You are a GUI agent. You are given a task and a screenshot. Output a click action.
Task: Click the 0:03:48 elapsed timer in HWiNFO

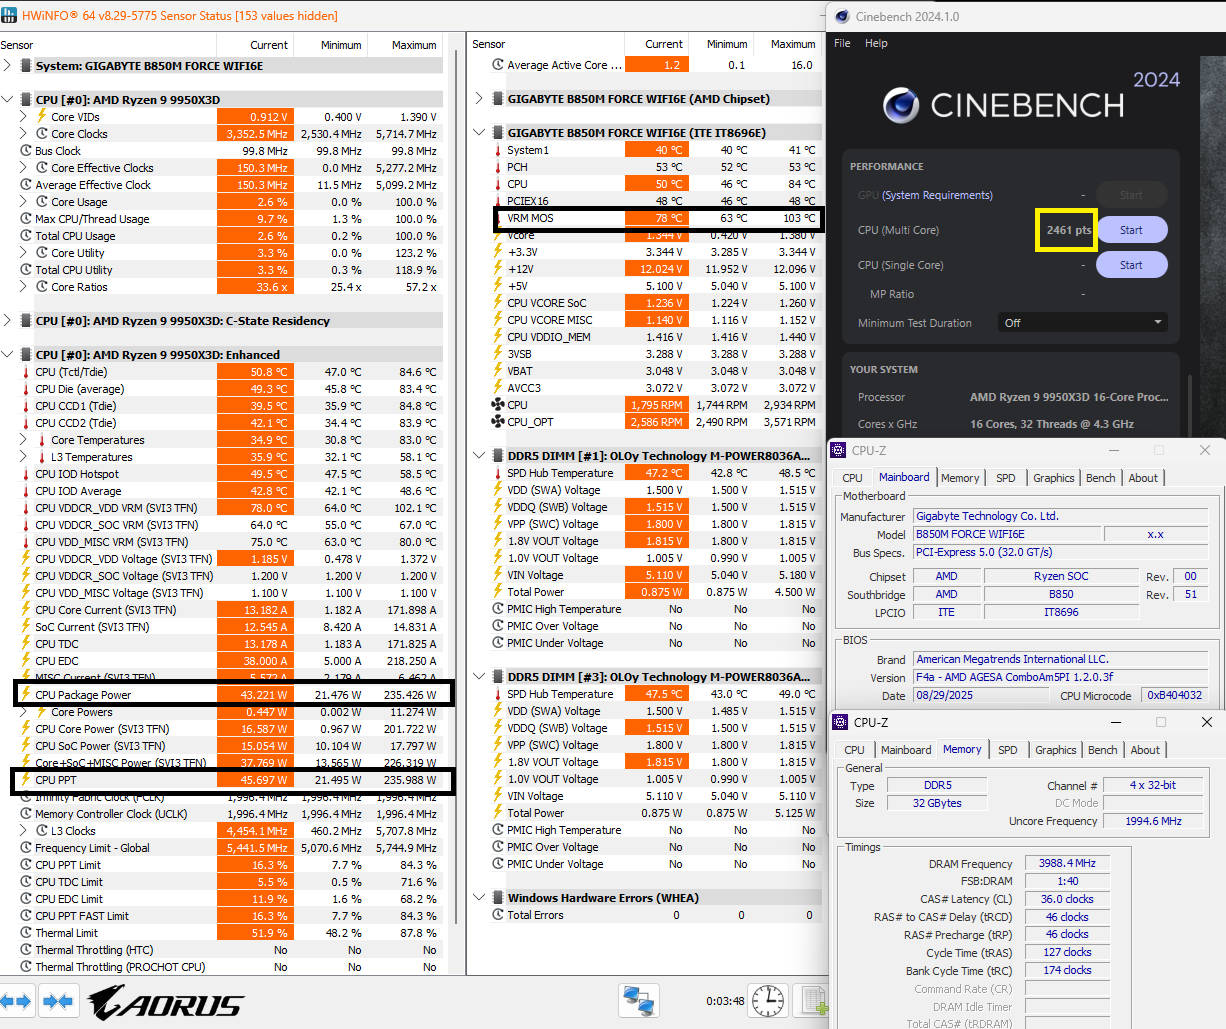pyautogui.click(x=725, y=1000)
